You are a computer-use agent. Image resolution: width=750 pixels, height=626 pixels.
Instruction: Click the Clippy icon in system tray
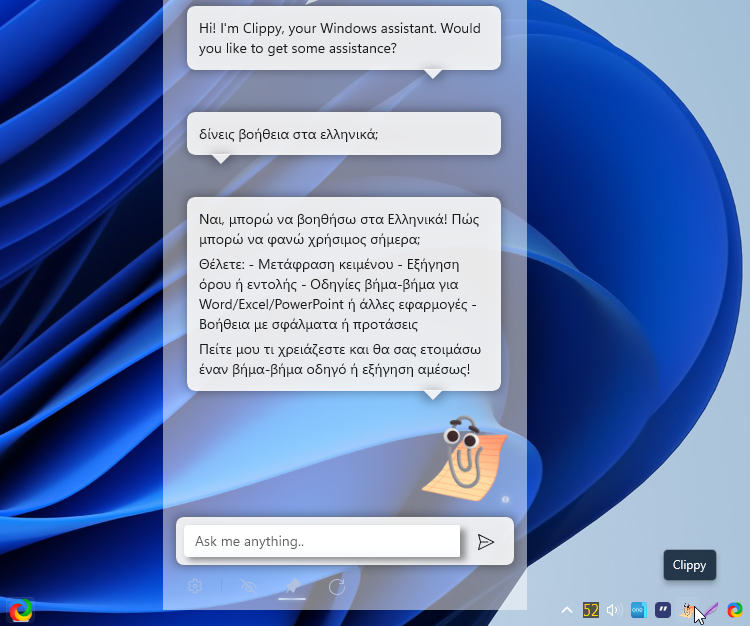pyautogui.click(x=688, y=609)
